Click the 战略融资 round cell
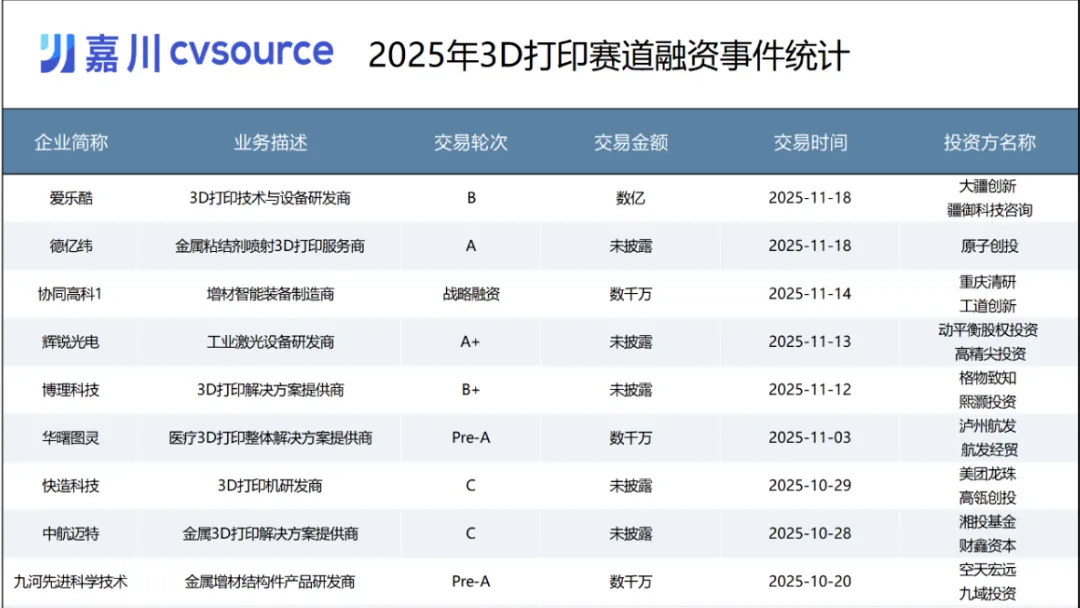The image size is (1080, 608). pos(471,294)
